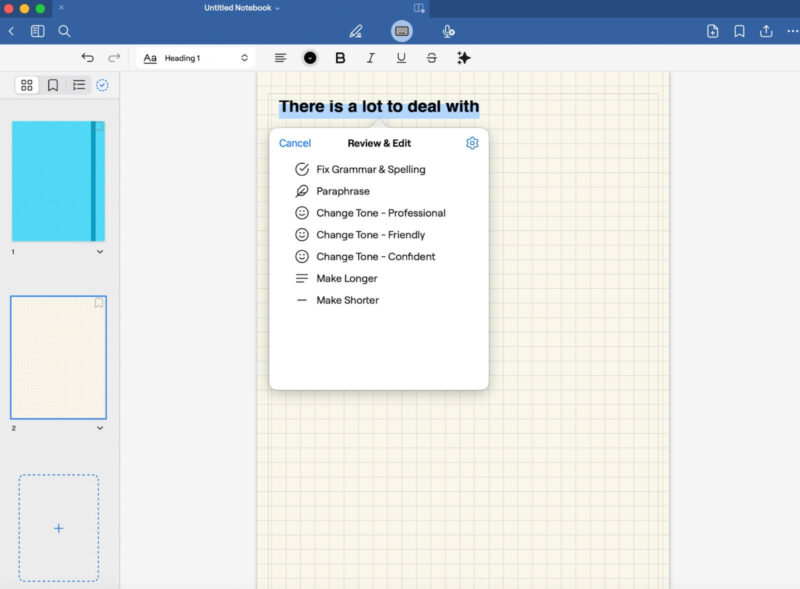Viewport: 800px width, 589px height.
Task: Open the blue cover page thumbnail
Action: click(x=58, y=181)
